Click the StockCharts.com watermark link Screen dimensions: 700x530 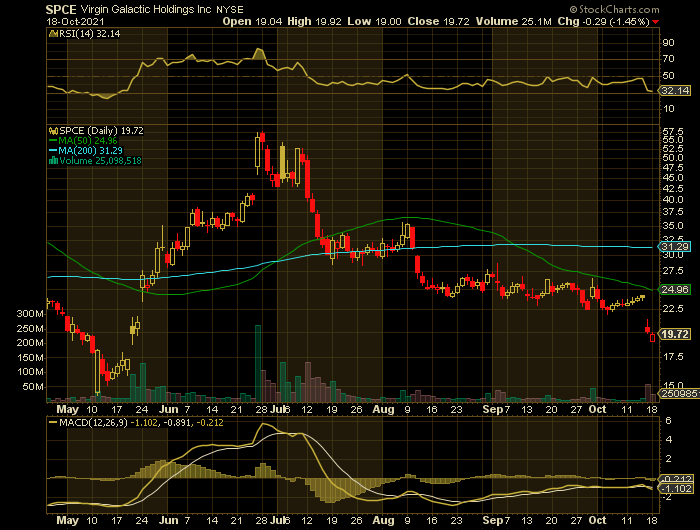coord(614,9)
